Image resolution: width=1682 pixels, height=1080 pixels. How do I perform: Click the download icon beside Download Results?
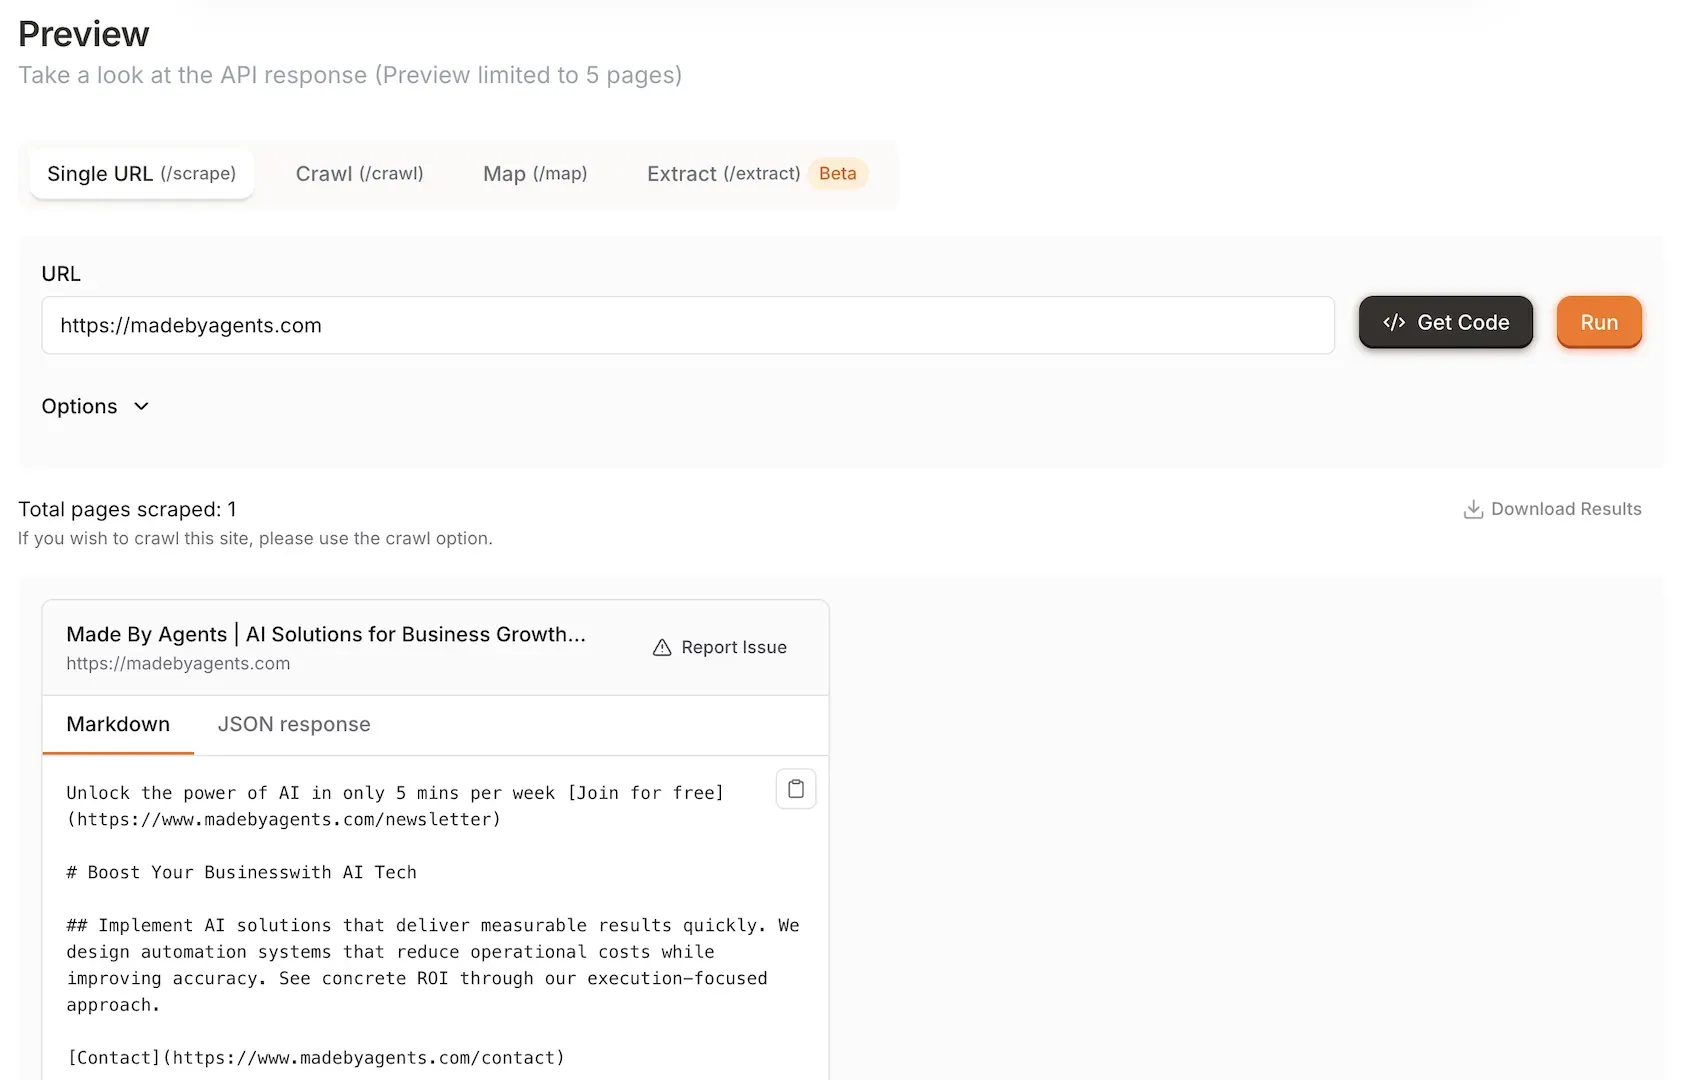pyautogui.click(x=1473, y=510)
